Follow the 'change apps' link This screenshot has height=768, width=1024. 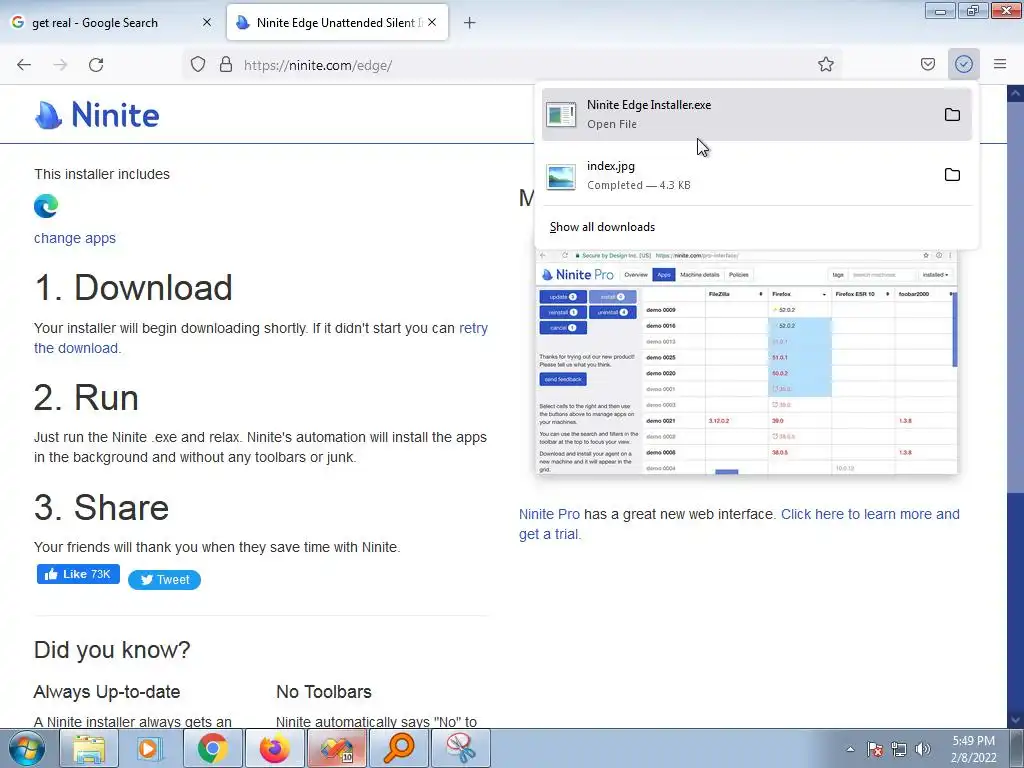[74, 238]
